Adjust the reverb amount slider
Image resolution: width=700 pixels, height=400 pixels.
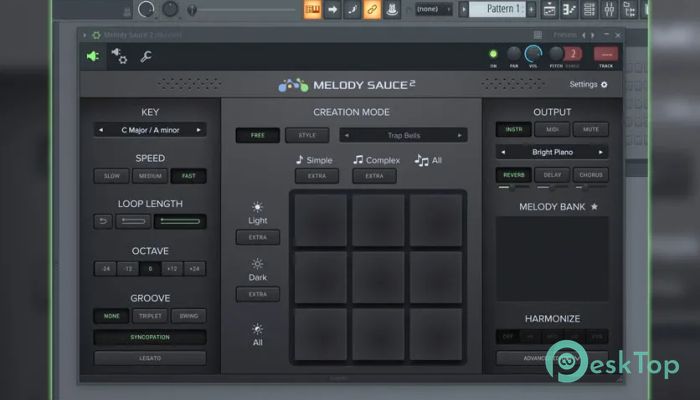pos(513,188)
